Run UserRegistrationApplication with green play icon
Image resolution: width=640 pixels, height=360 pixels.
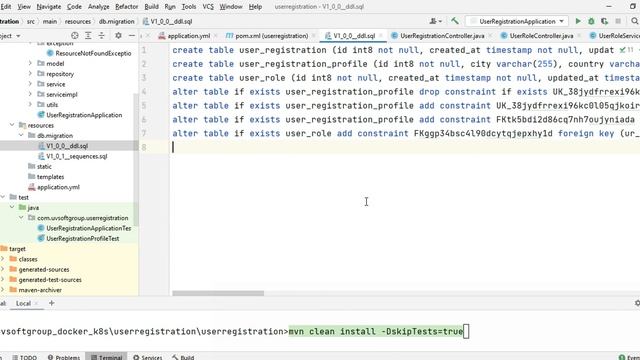click(578, 21)
